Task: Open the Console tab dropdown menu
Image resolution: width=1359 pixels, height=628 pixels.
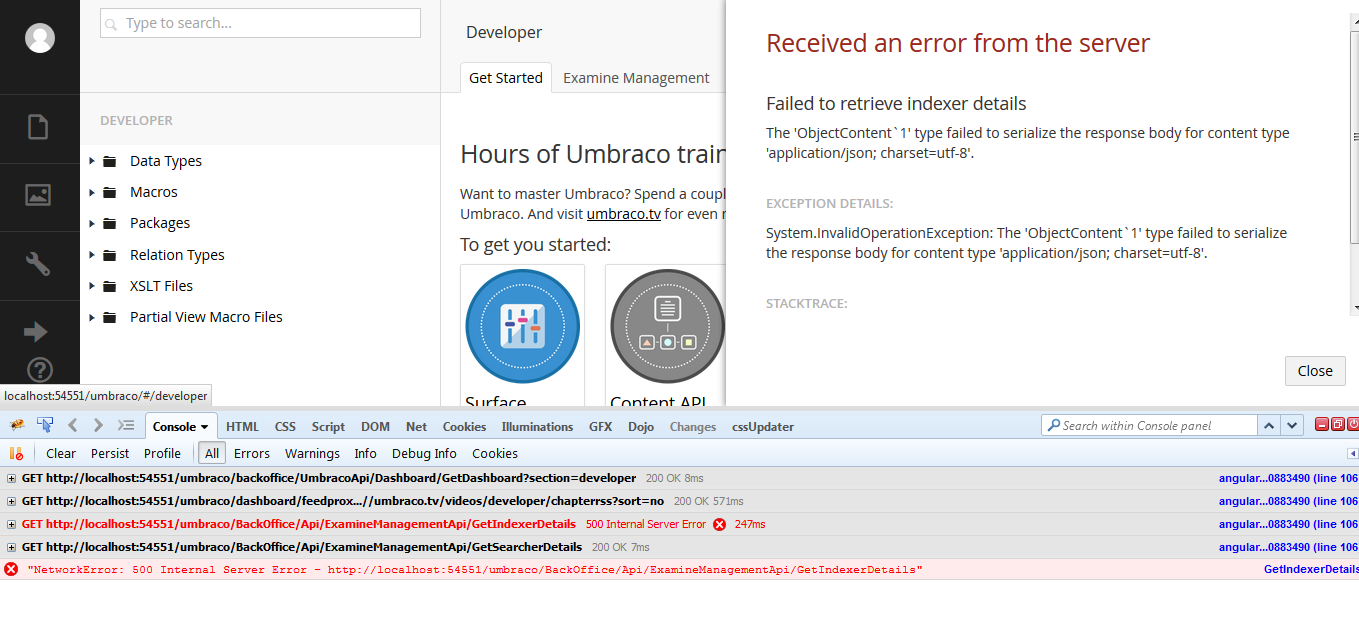Action: (x=205, y=427)
